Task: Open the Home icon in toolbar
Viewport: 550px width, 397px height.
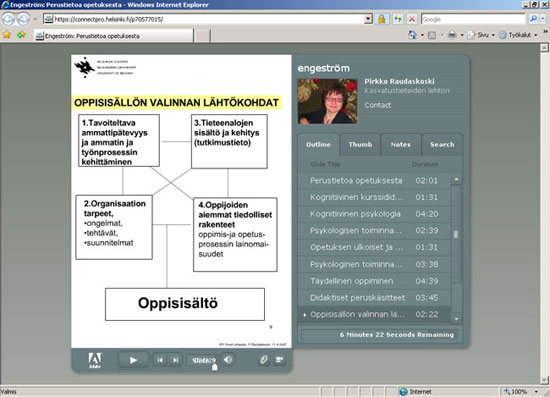Action: click(412, 35)
